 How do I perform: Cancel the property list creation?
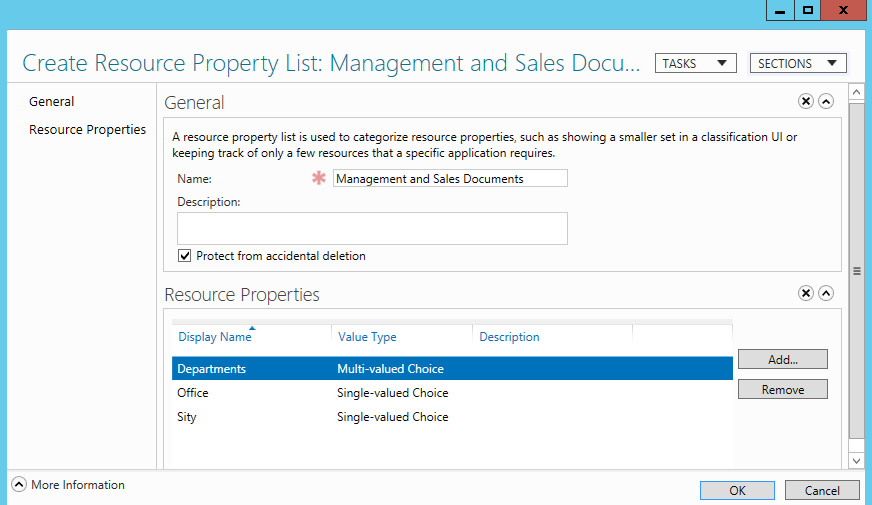(821, 491)
